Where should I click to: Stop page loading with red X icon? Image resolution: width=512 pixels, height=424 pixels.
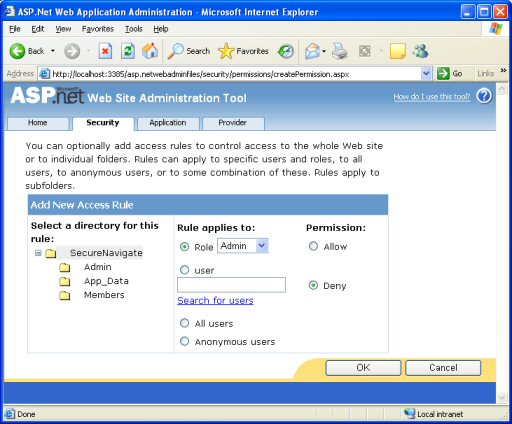pyautogui.click(x=105, y=51)
